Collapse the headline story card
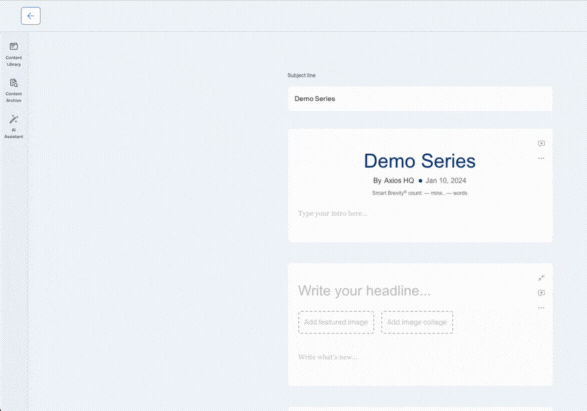The width and height of the screenshot is (587, 411). [541, 278]
